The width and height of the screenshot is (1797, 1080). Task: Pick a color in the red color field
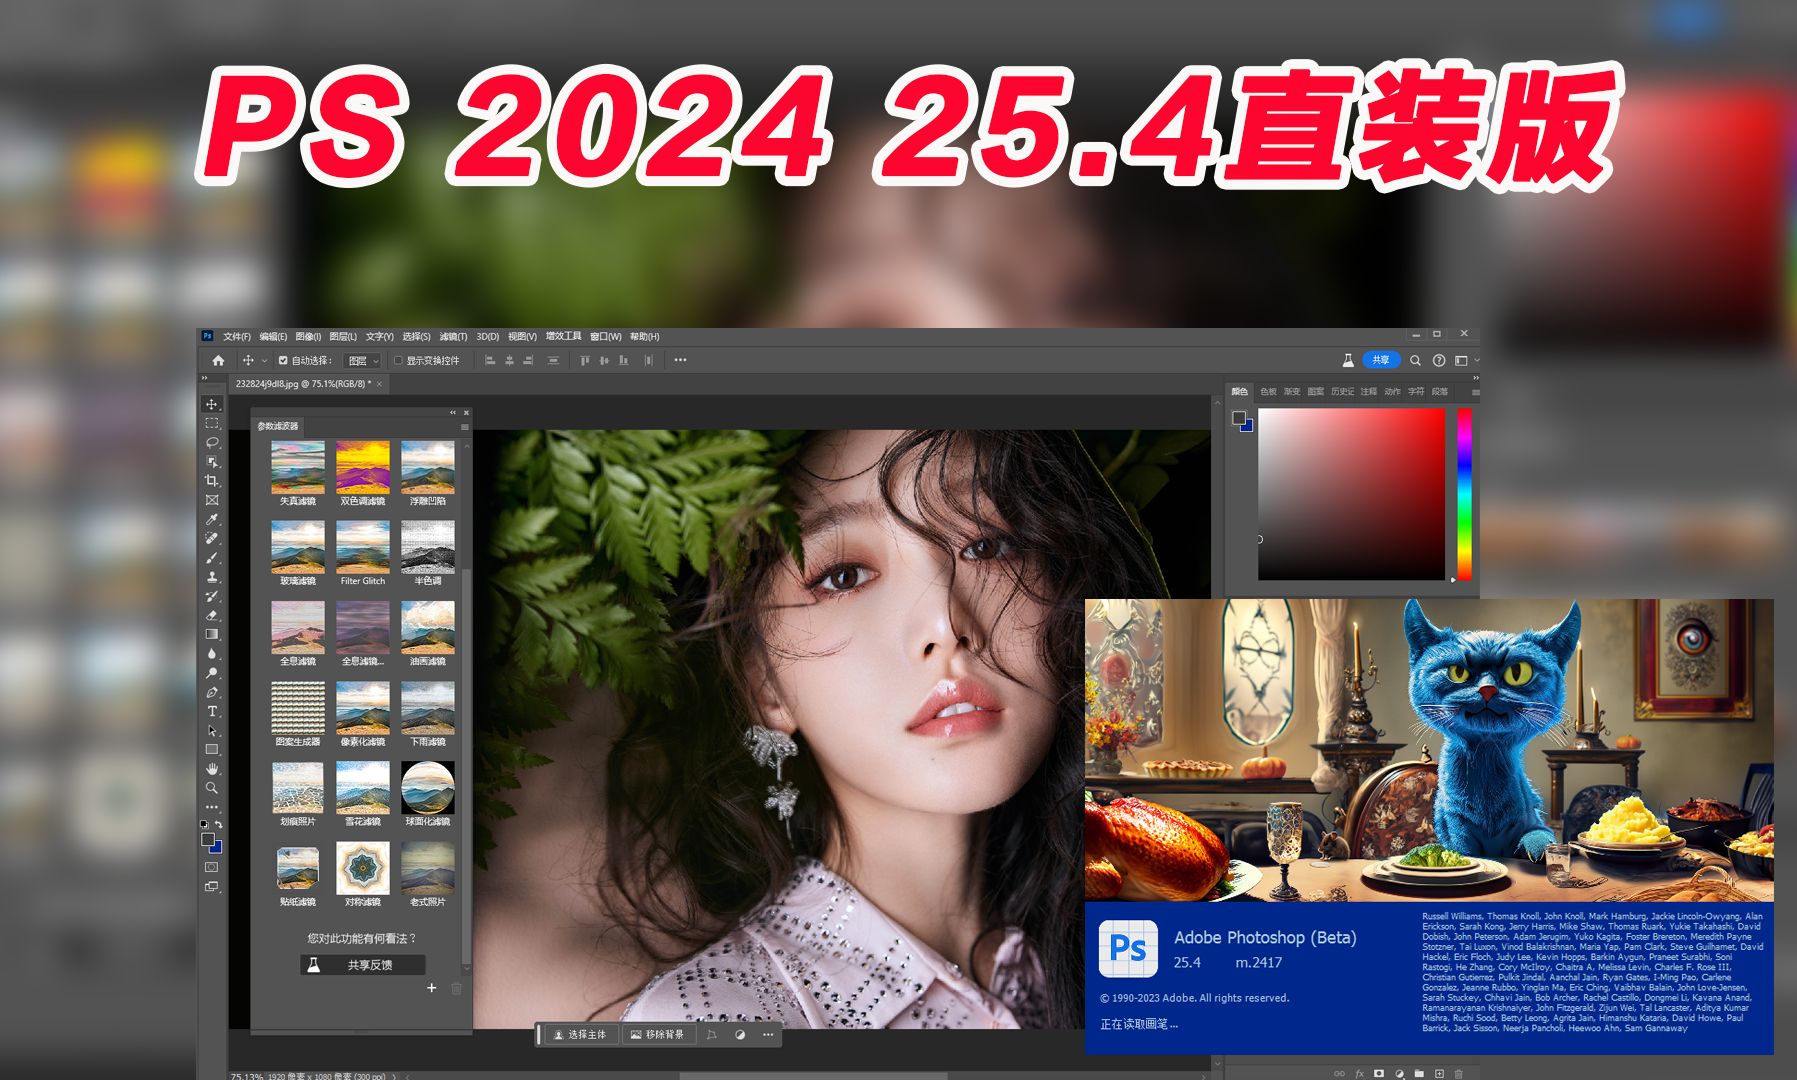[x=1351, y=494]
